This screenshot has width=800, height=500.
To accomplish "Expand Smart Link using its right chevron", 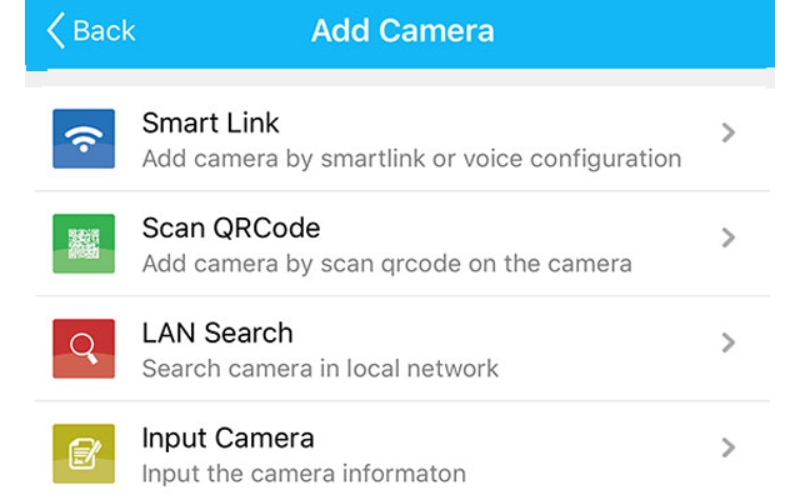I will coord(728,133).
